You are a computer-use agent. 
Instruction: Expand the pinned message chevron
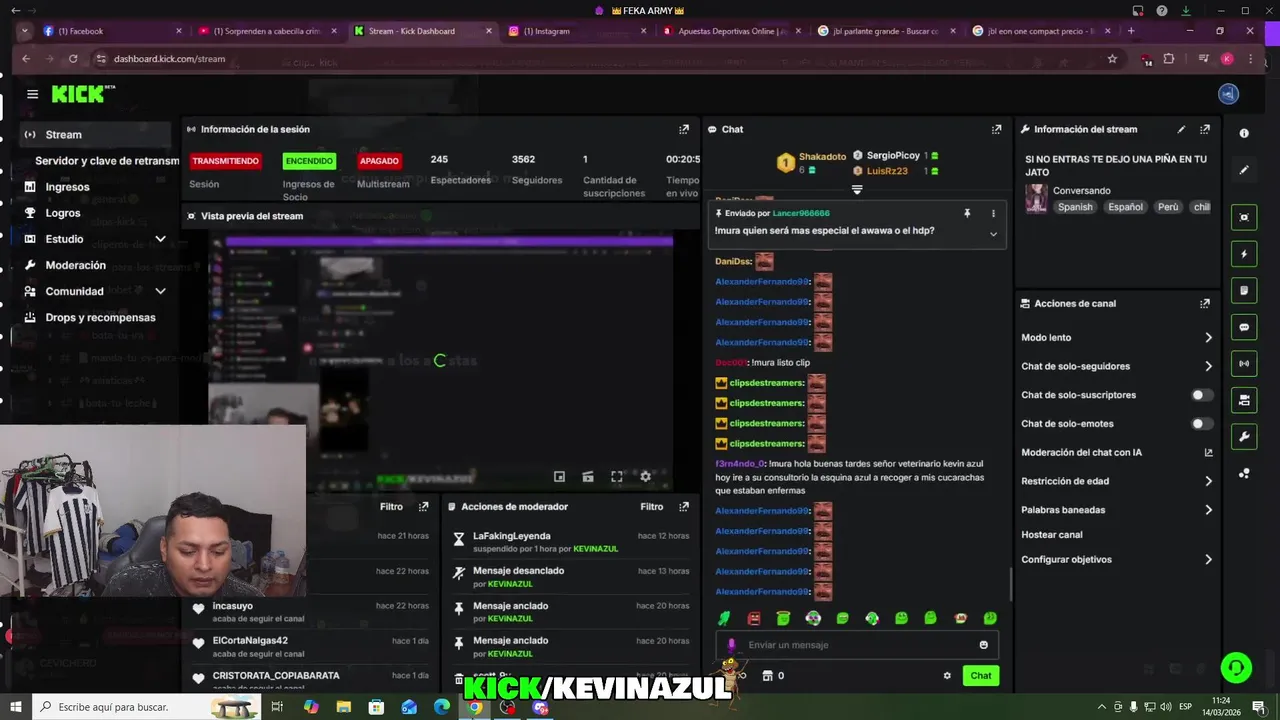click(x=993, y=234)
